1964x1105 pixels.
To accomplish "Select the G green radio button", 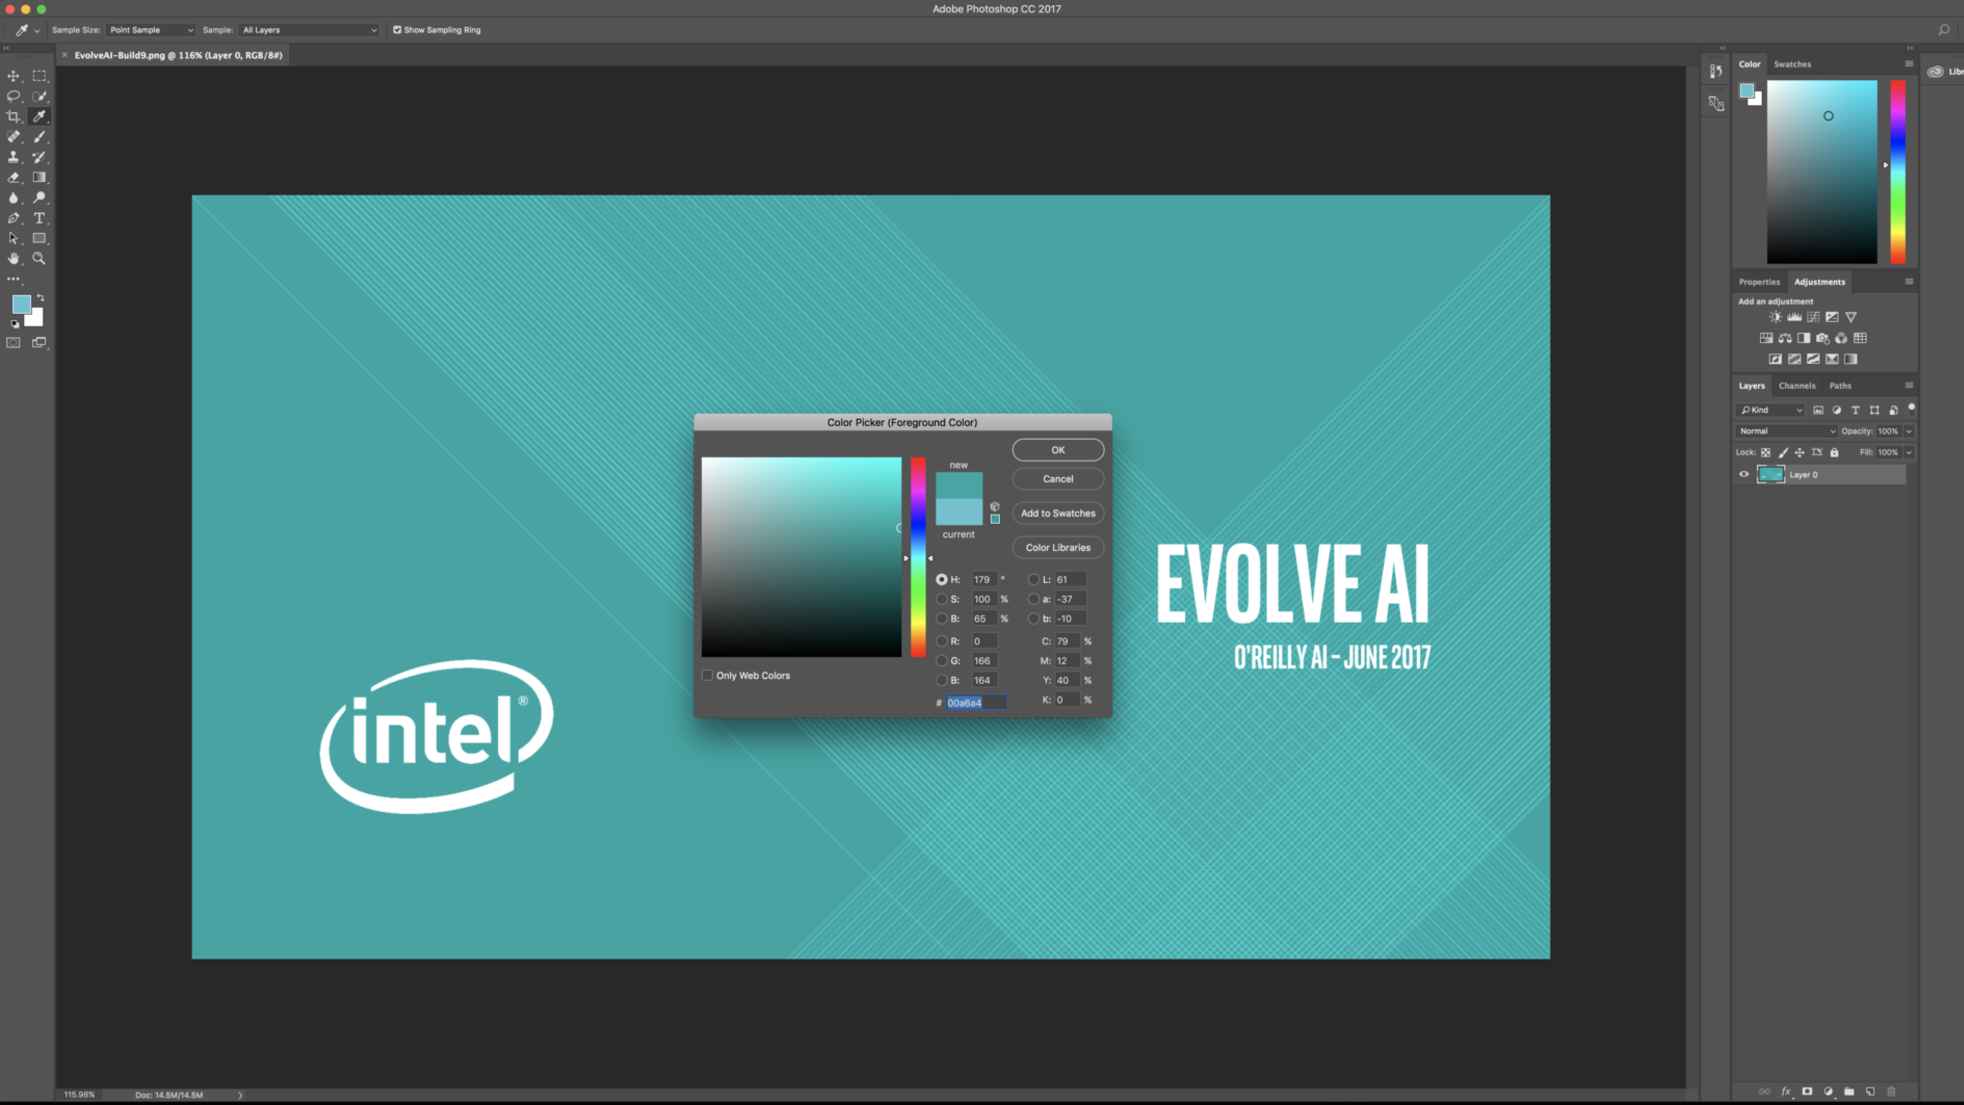I will pos(941,660).
